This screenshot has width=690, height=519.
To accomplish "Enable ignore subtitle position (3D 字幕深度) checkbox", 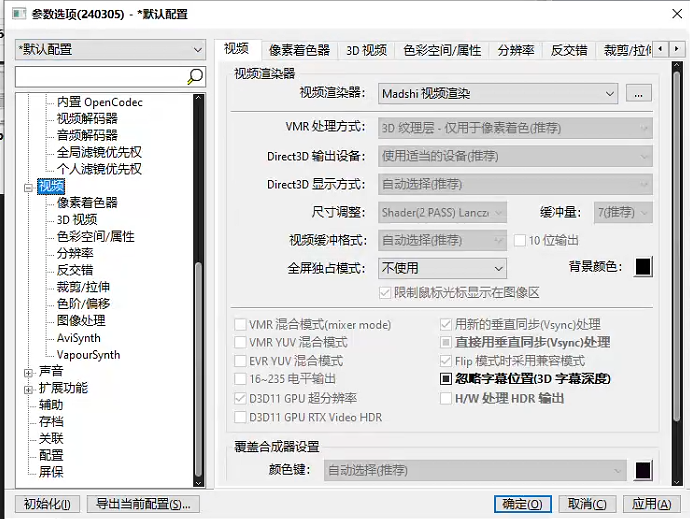I will click(447, 379).
